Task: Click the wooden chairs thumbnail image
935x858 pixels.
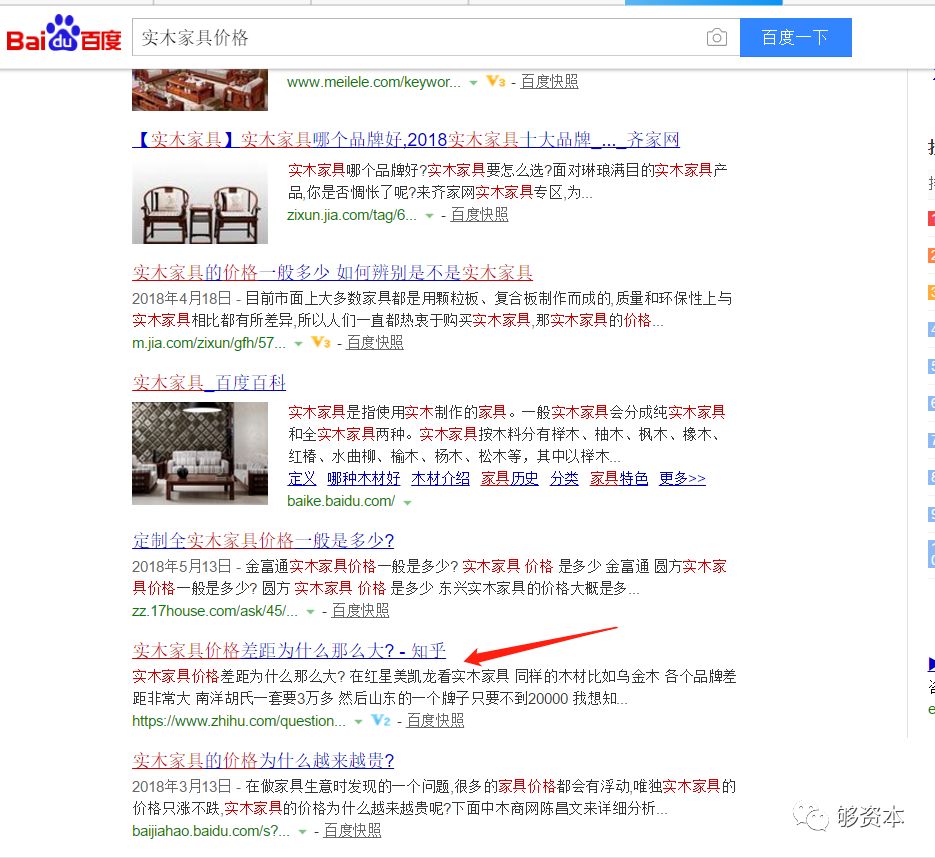Action: click(200, 203)
